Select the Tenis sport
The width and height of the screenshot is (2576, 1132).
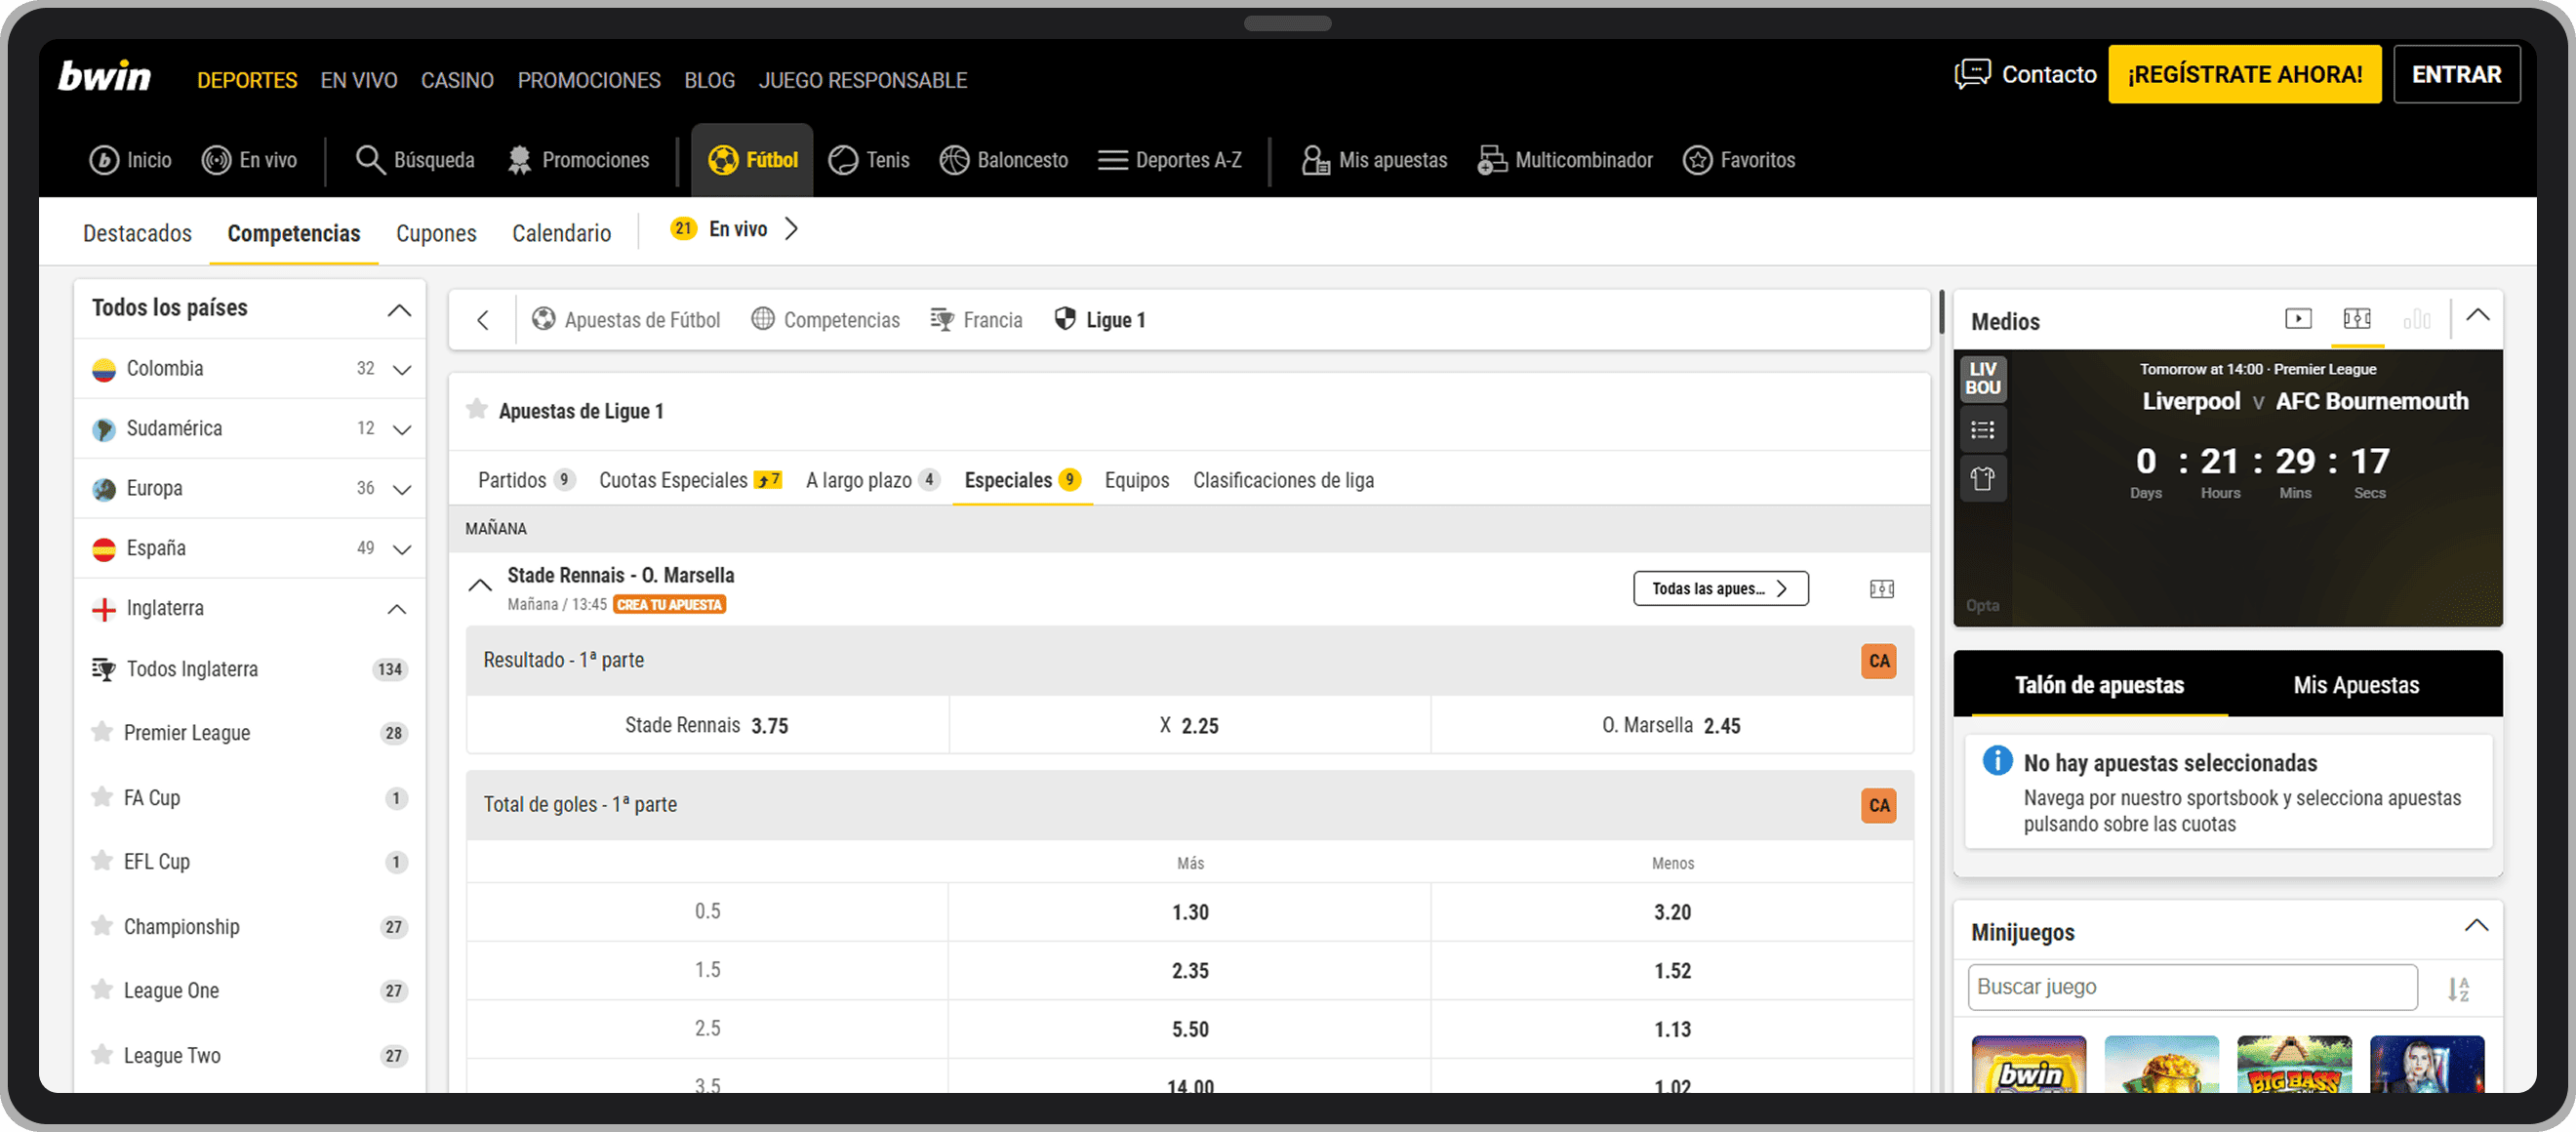(869, 160)
